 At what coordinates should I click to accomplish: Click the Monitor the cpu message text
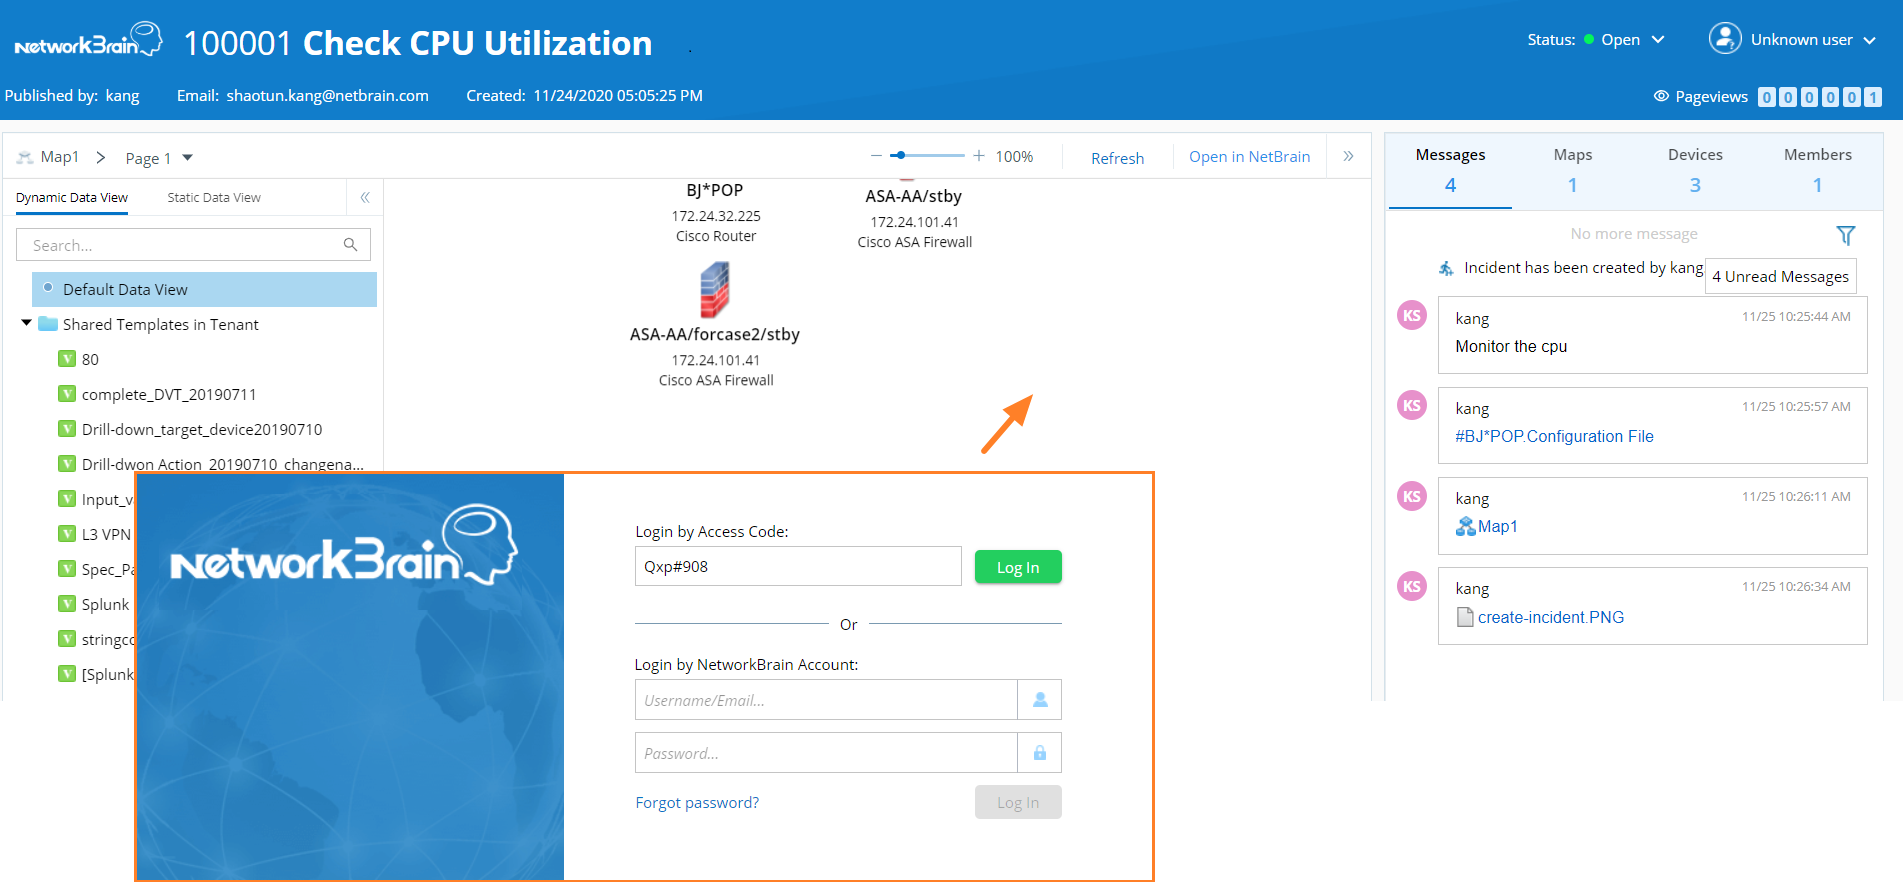(1511, 346)
